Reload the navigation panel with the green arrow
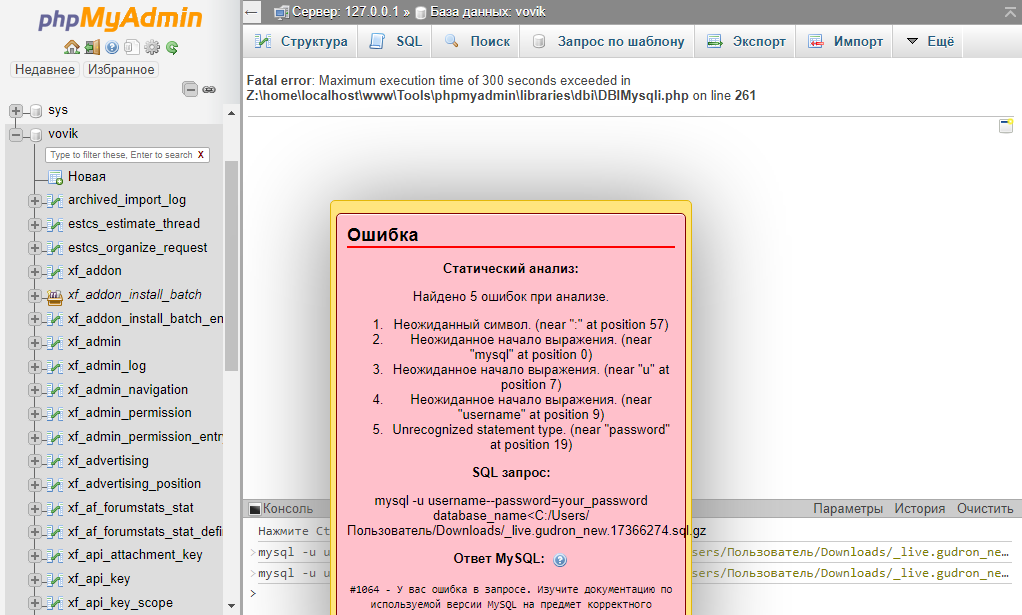Screen dimensions: 1022x615 pyautogui.click(x=172, y=47)
